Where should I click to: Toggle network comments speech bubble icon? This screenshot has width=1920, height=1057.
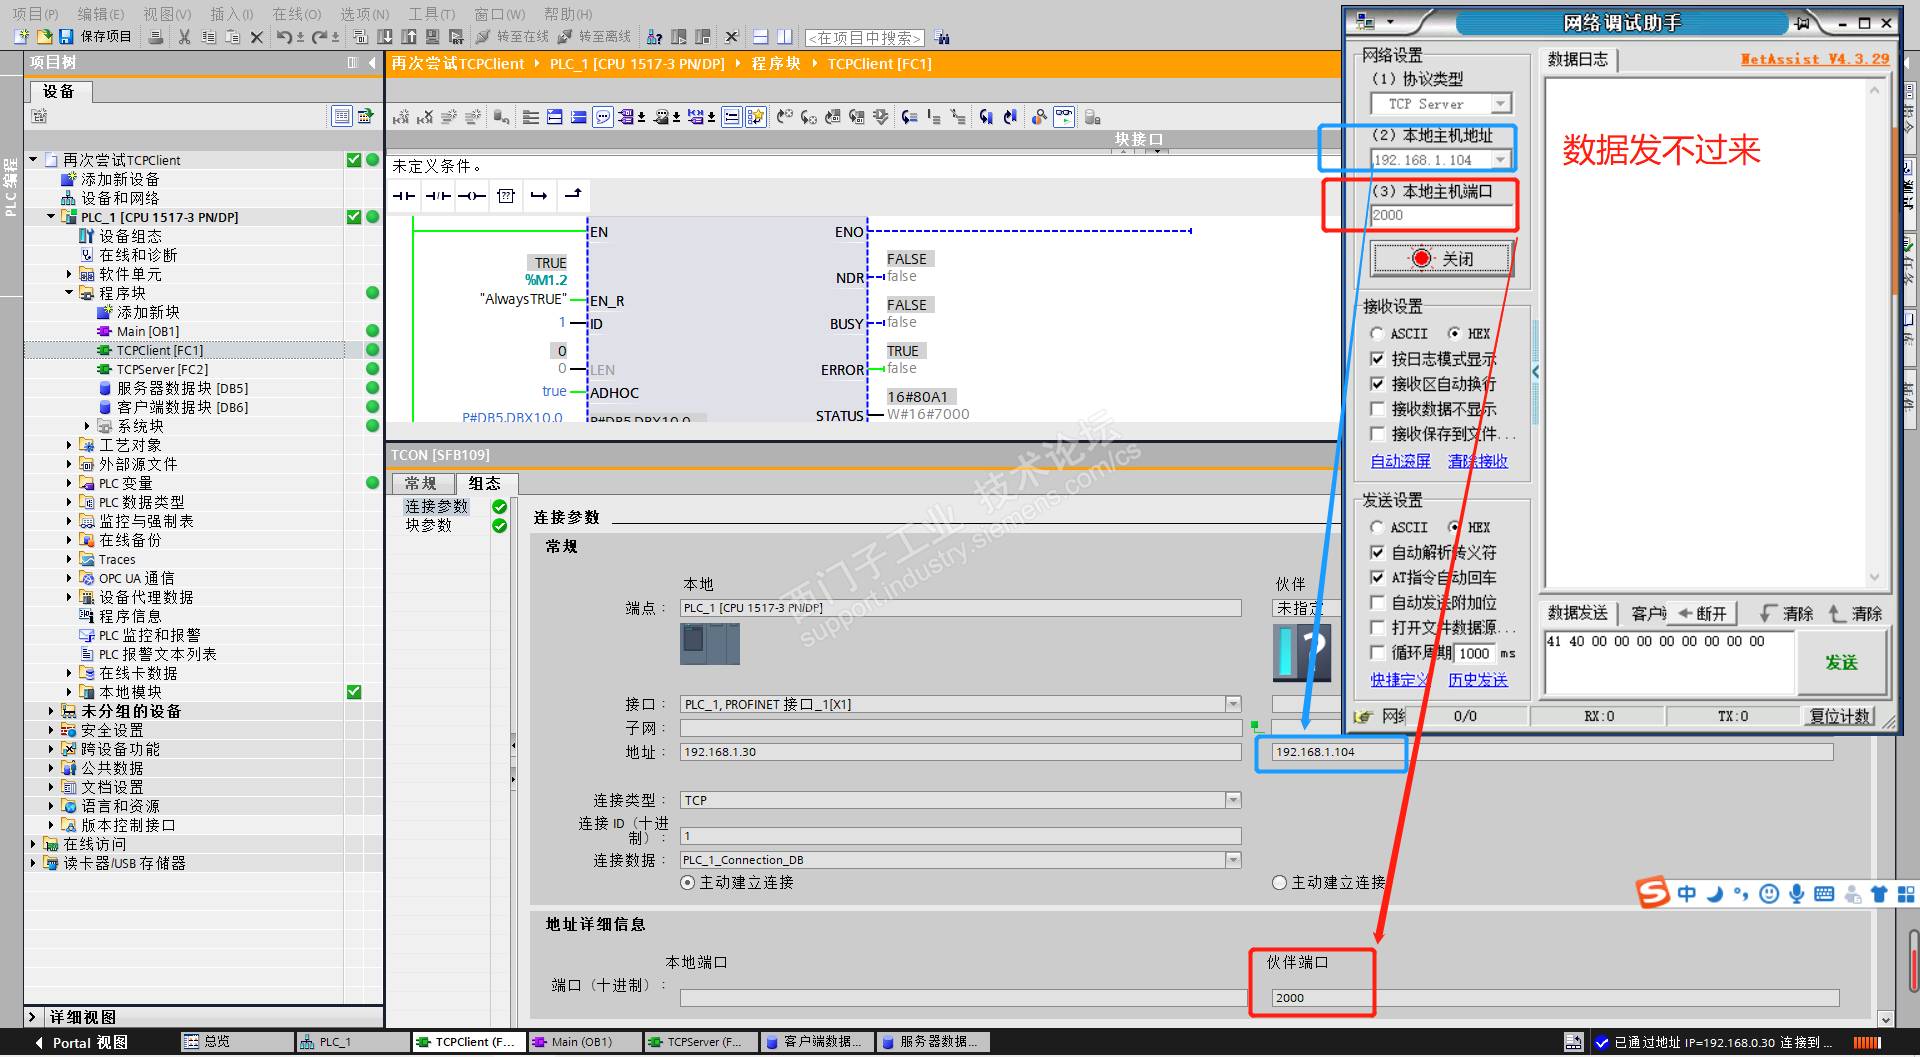[603, 117]
